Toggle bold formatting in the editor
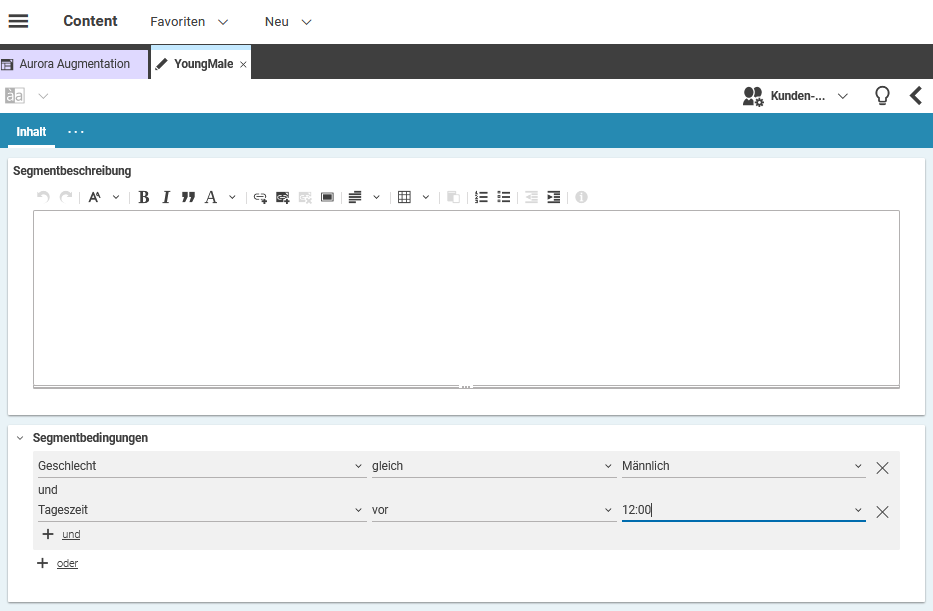This screenshot has height=611, width=933. tap(144, 197)
